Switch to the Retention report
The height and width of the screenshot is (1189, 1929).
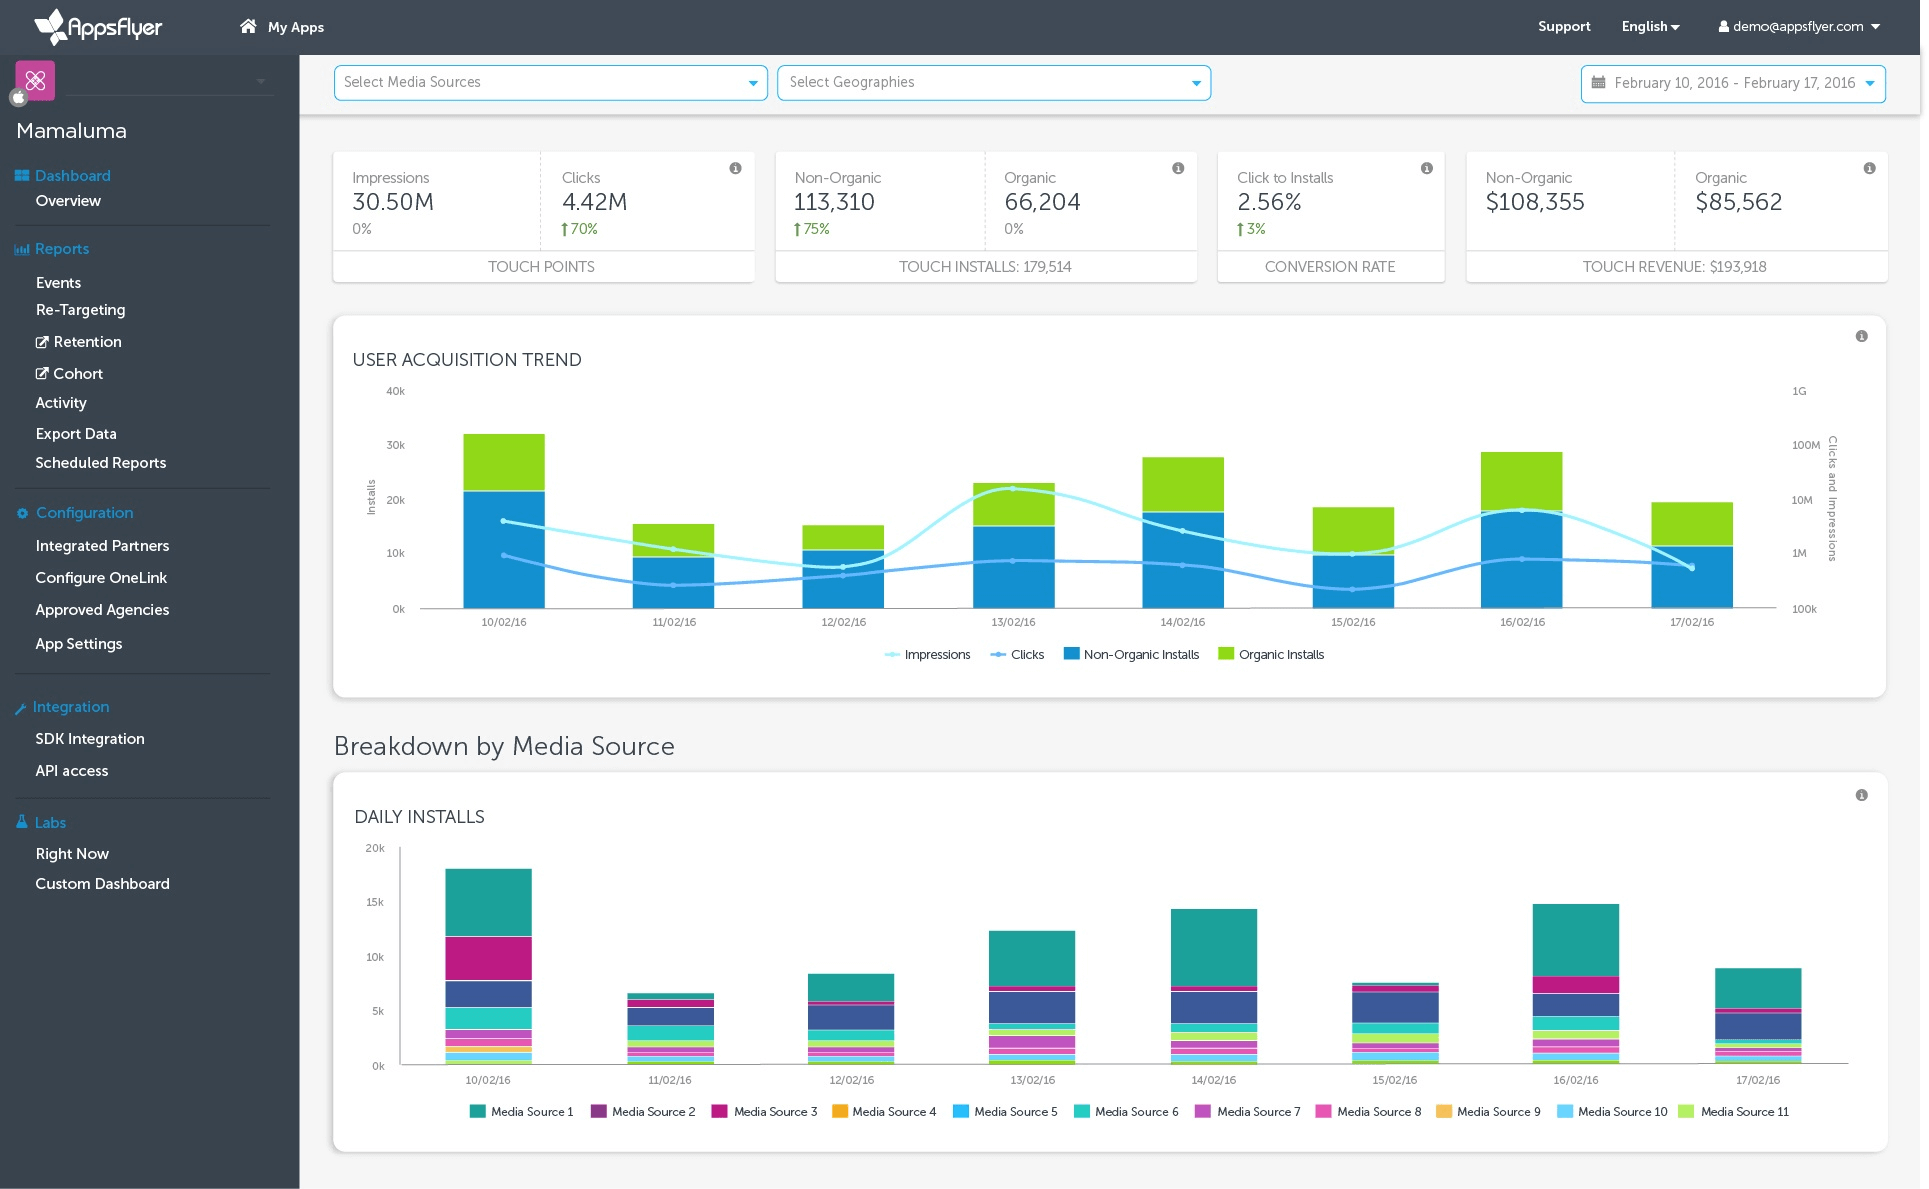pos(88,342)
